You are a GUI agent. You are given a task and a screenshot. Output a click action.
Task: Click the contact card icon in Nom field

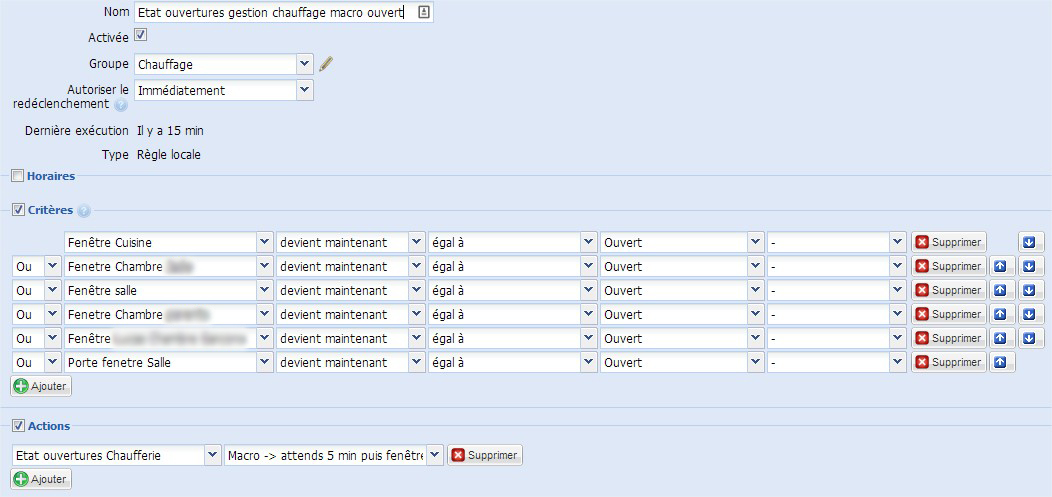424,13
